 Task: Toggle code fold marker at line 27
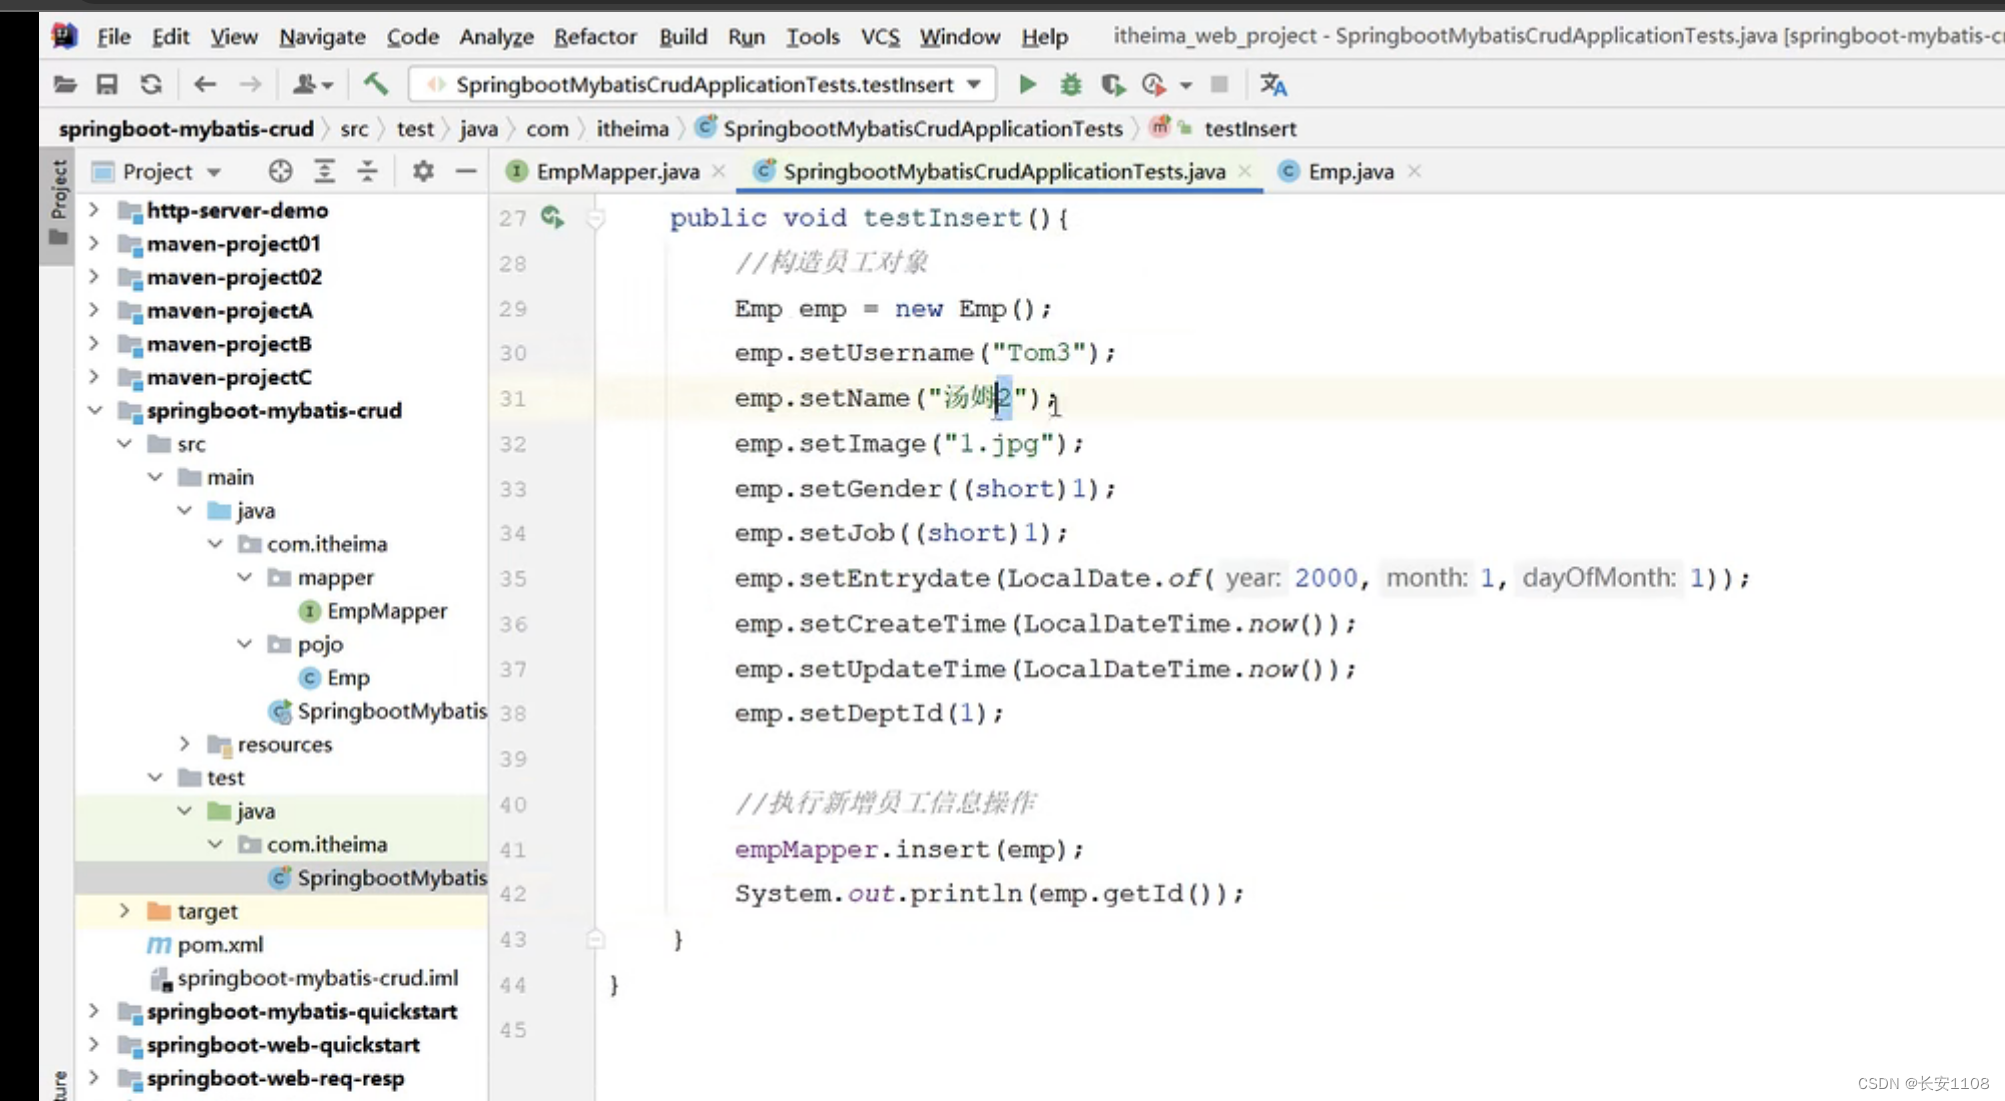pos(596,217)
